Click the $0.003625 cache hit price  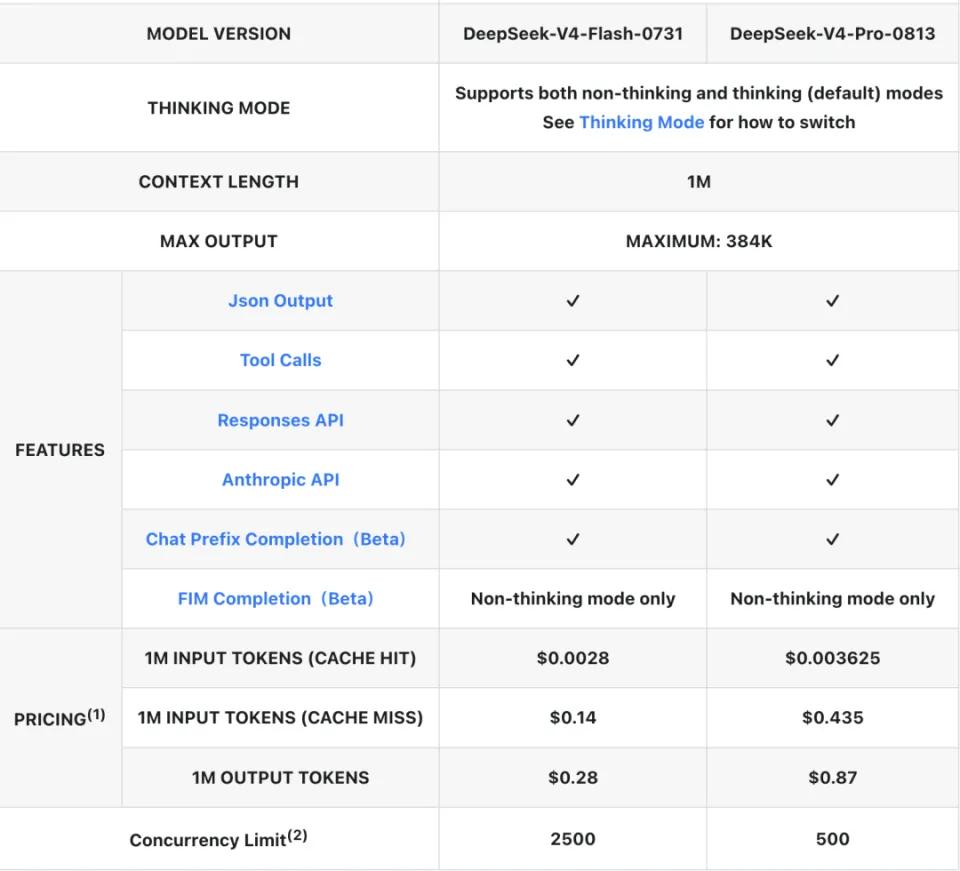[833, 658]
